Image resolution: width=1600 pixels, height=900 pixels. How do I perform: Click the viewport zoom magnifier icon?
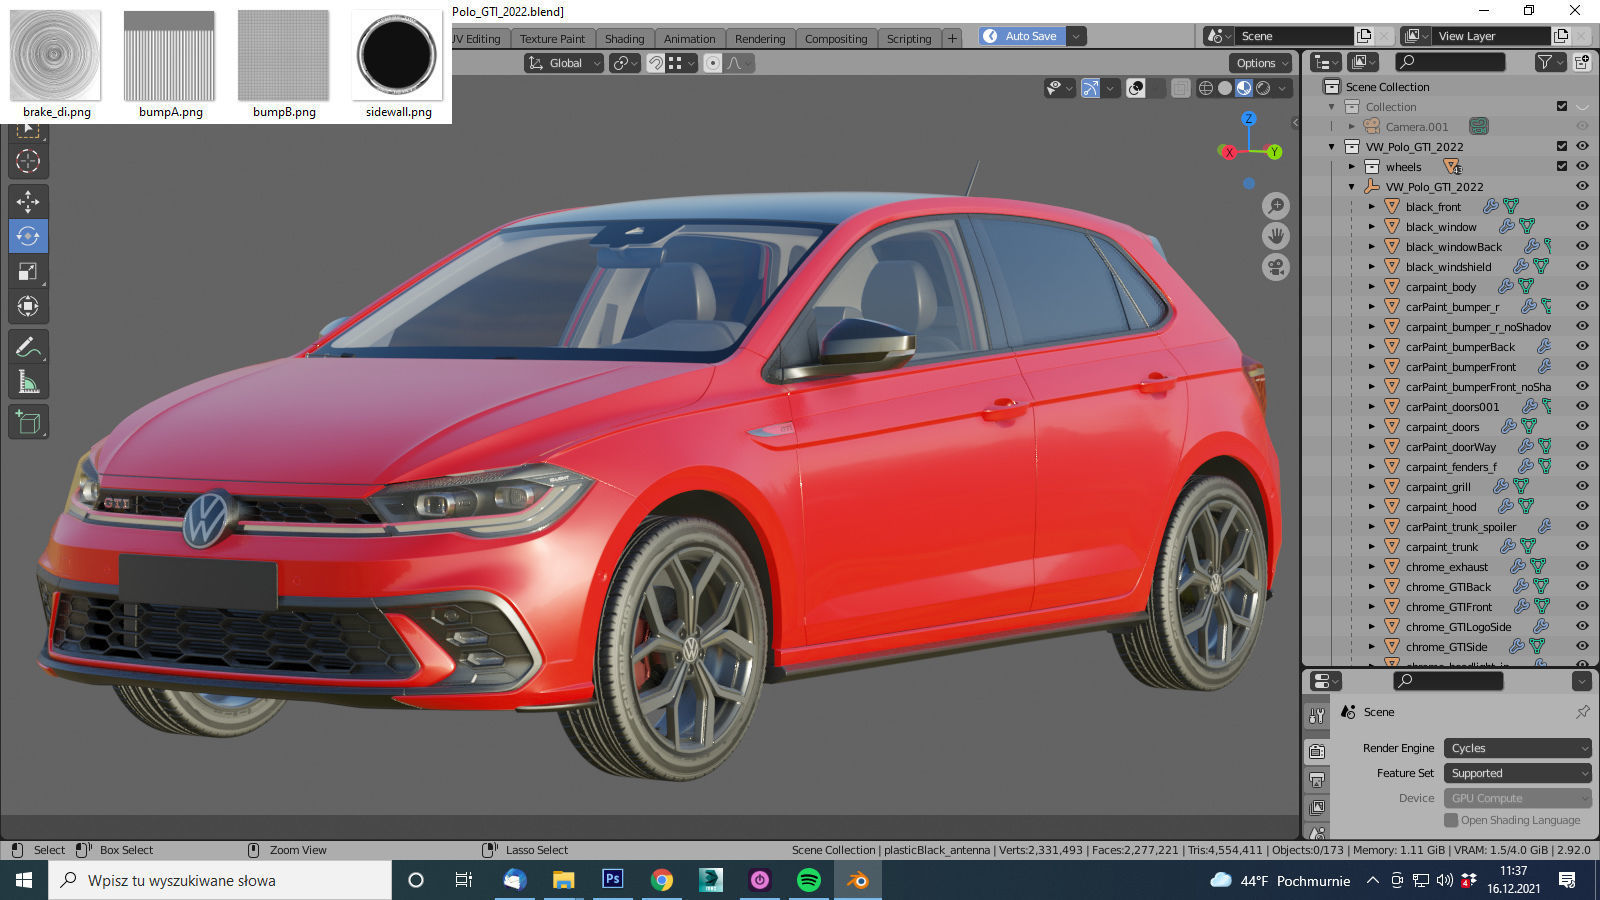pyautogui.click(x=1276, y=206)
